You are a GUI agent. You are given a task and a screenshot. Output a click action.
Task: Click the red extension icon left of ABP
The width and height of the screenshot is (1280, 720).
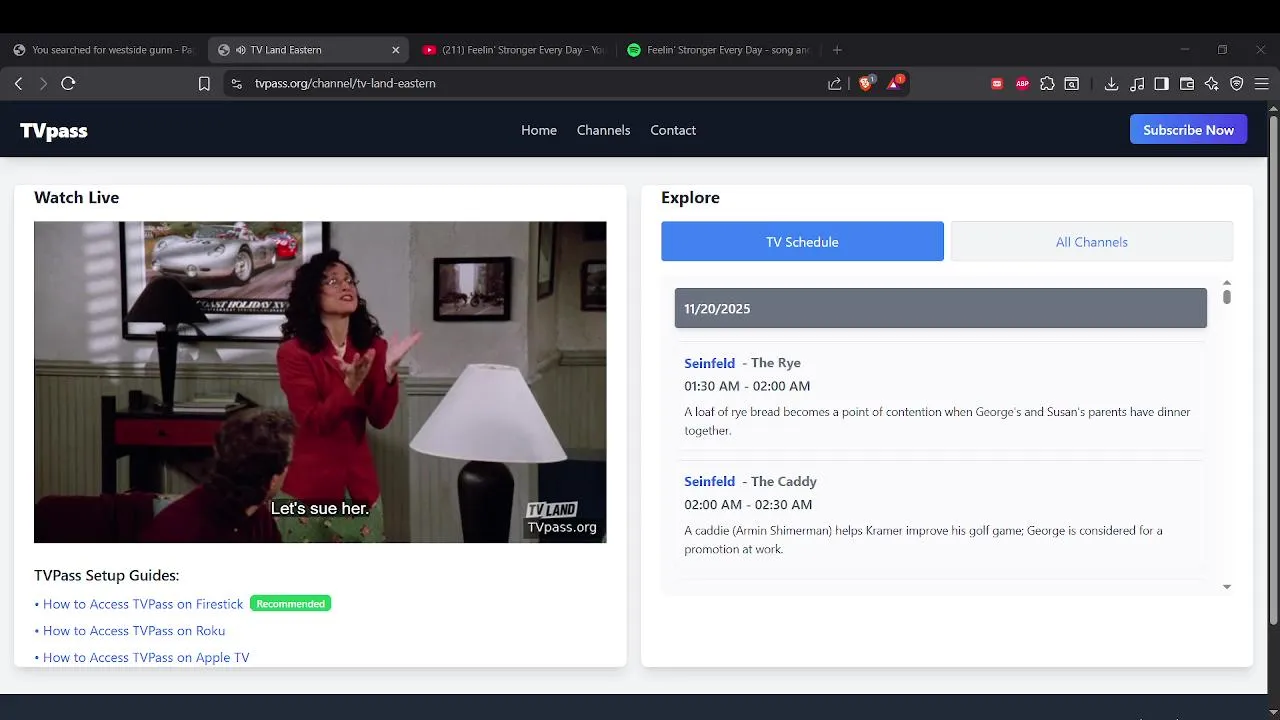pyautogui.click(x=997, y=84)
